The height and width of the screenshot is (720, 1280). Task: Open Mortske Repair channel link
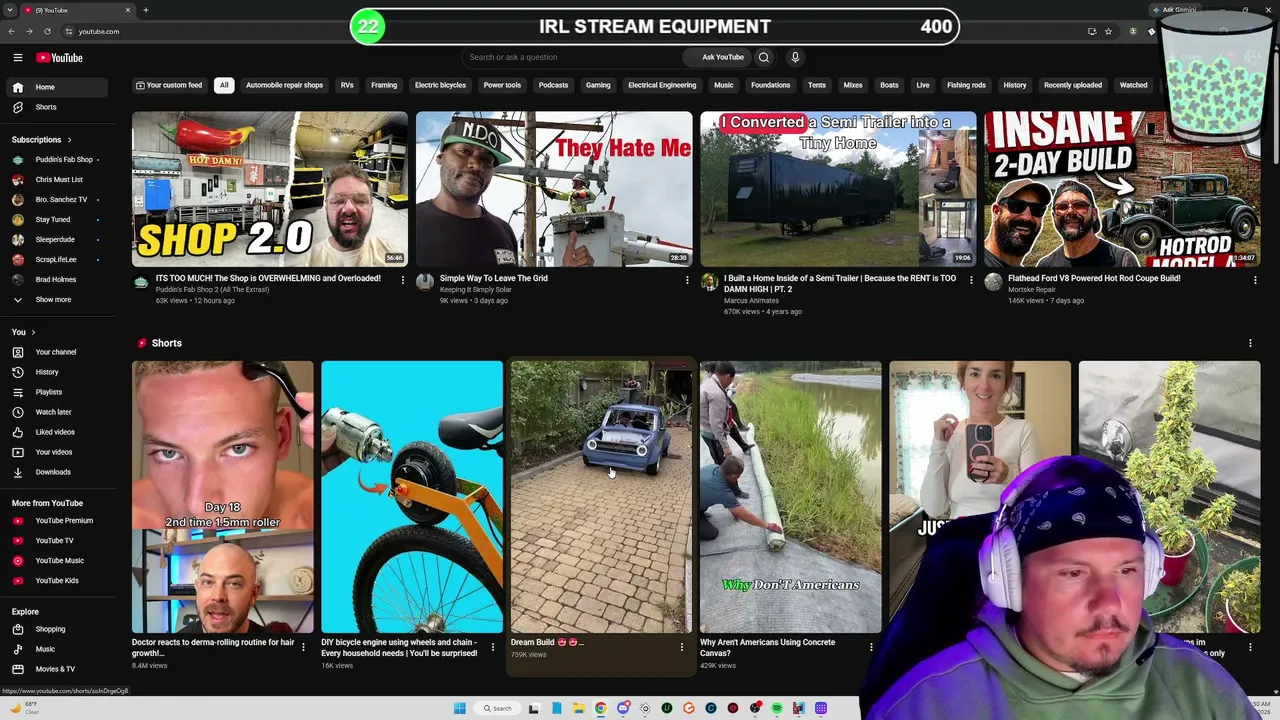(1032, 290)
